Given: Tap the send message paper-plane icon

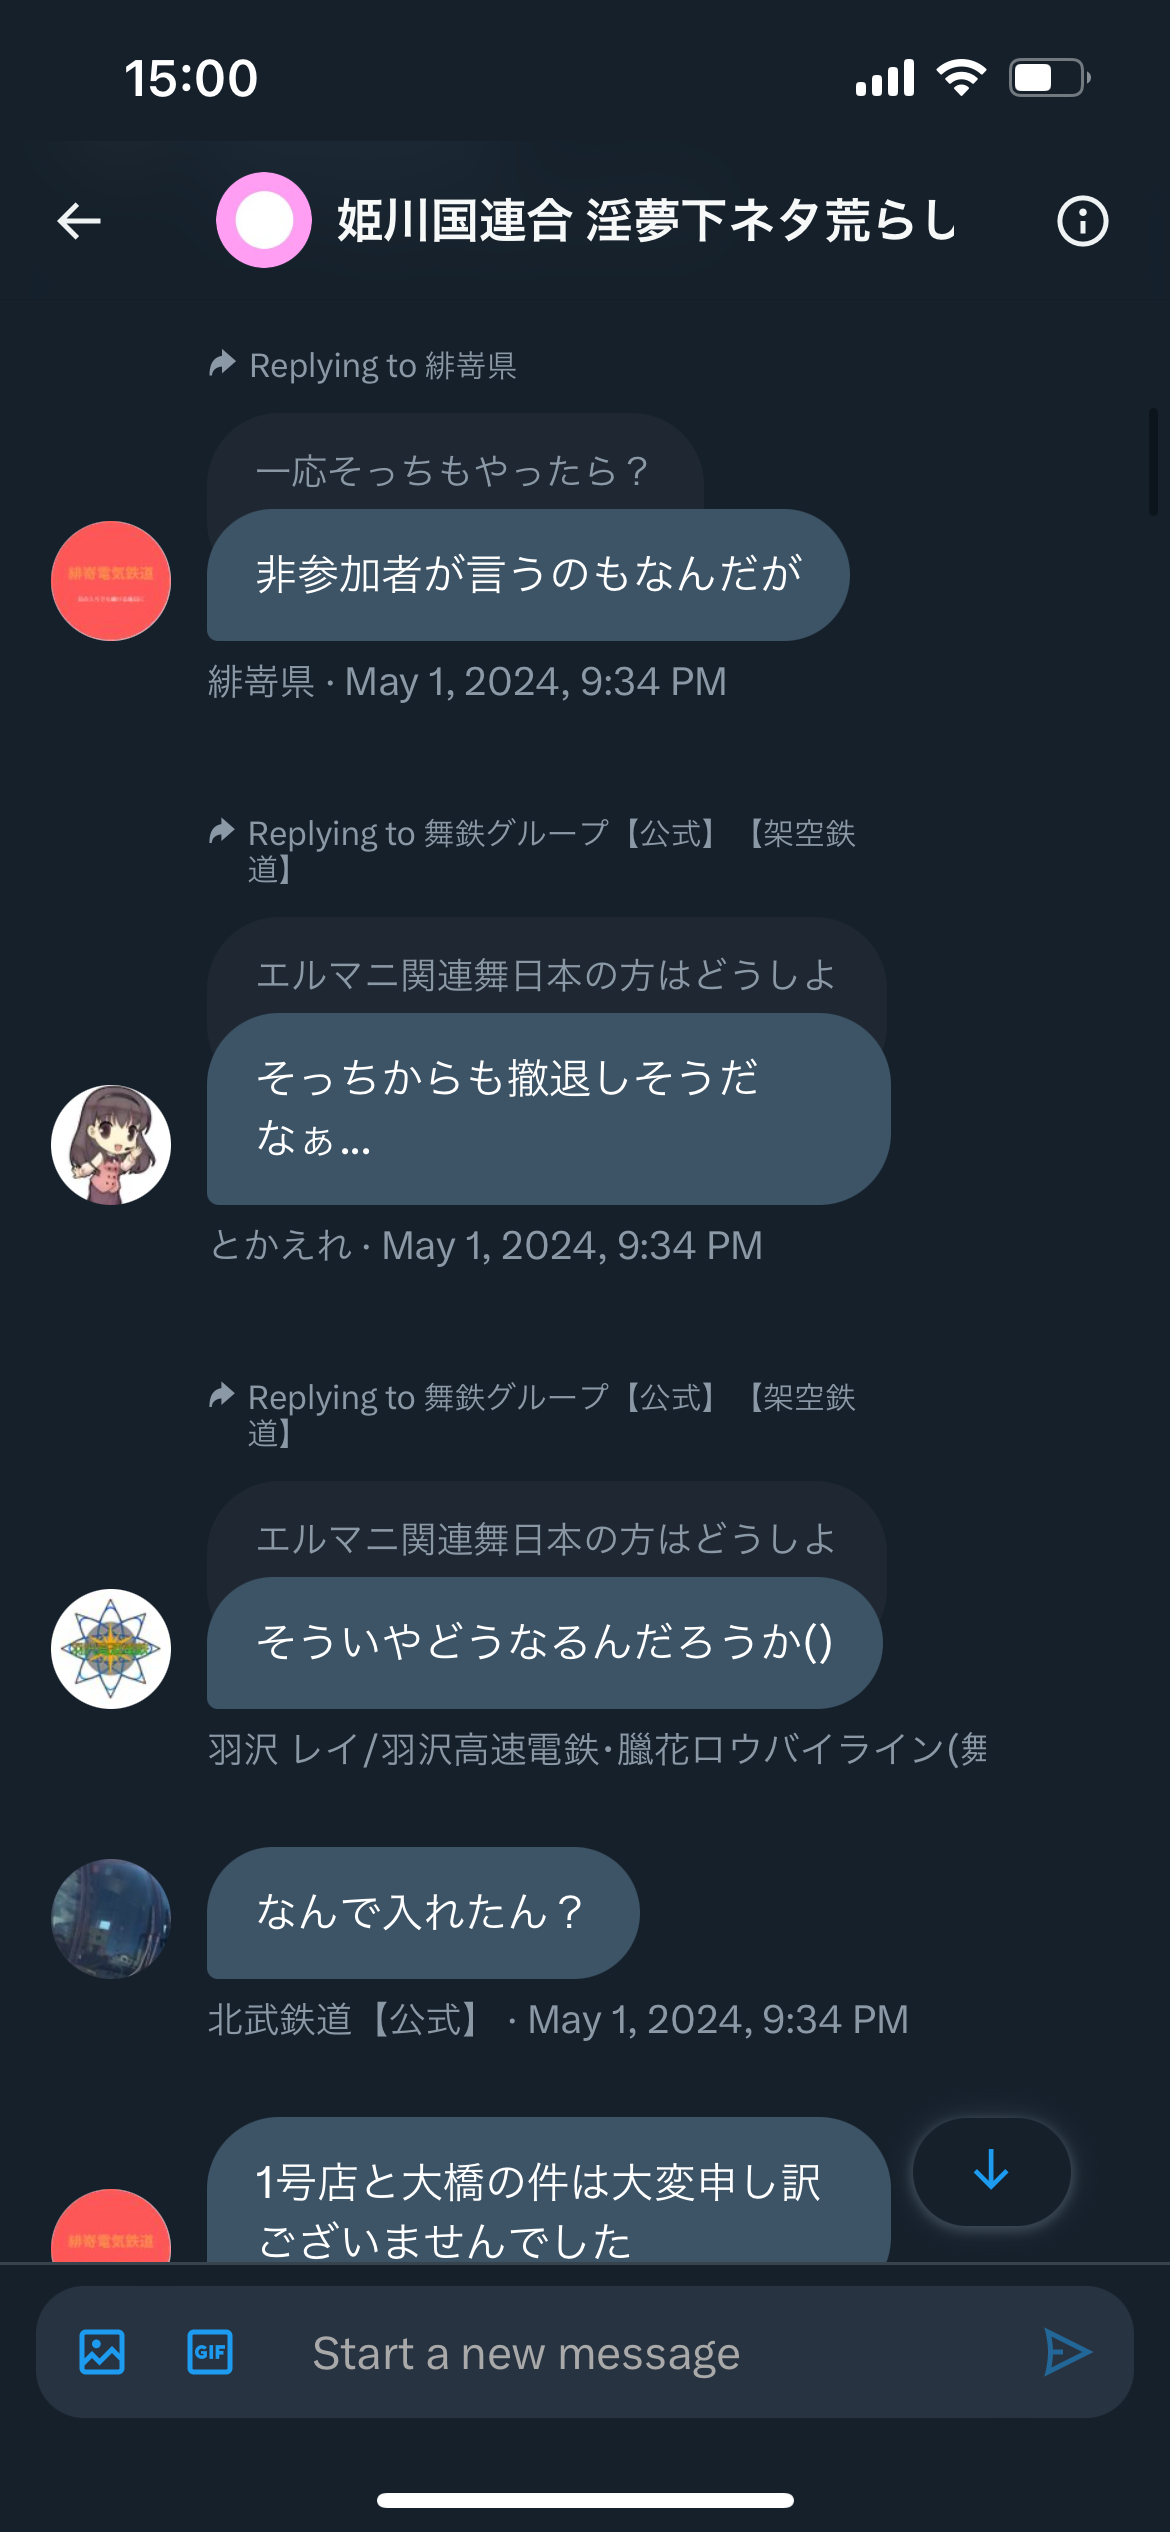Looking at the screenshot, I should click(1067, 2352).
